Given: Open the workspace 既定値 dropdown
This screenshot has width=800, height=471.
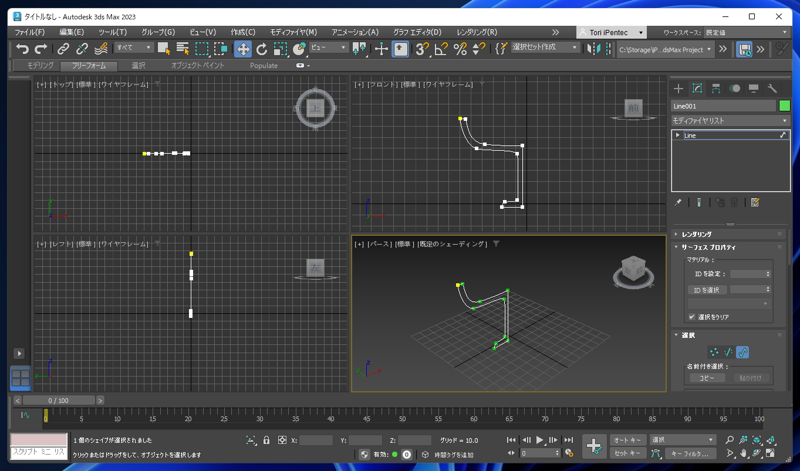Looking at the screenshot, I should (x=746, y=32).
